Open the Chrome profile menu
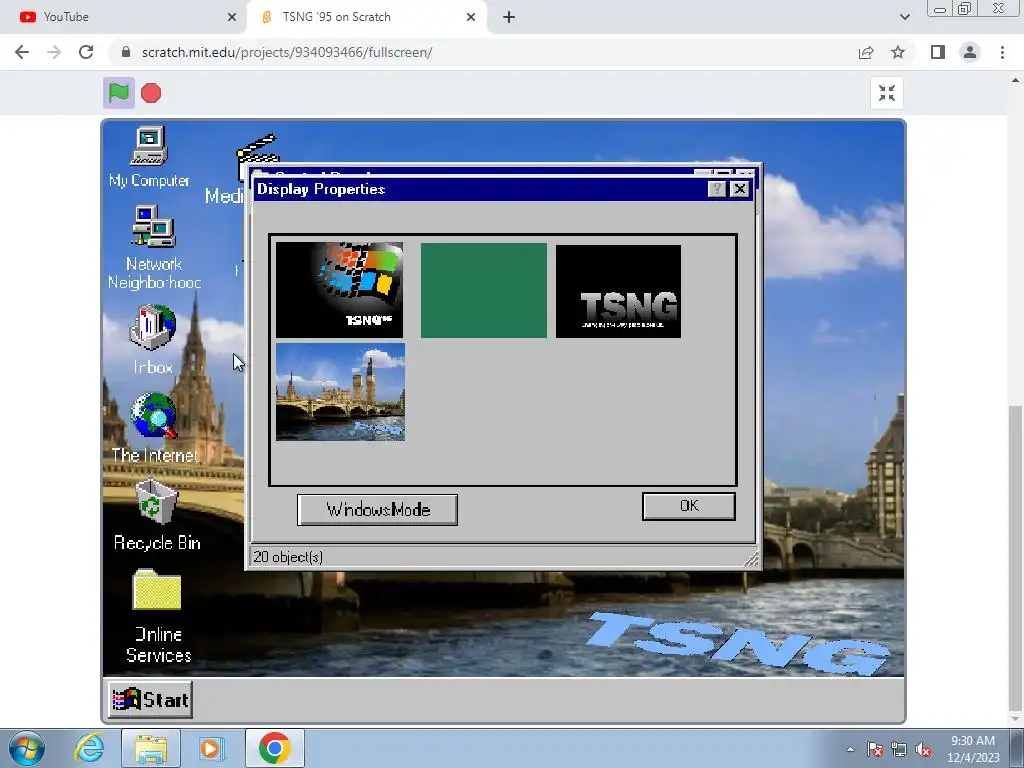 [x=970, y=52]
